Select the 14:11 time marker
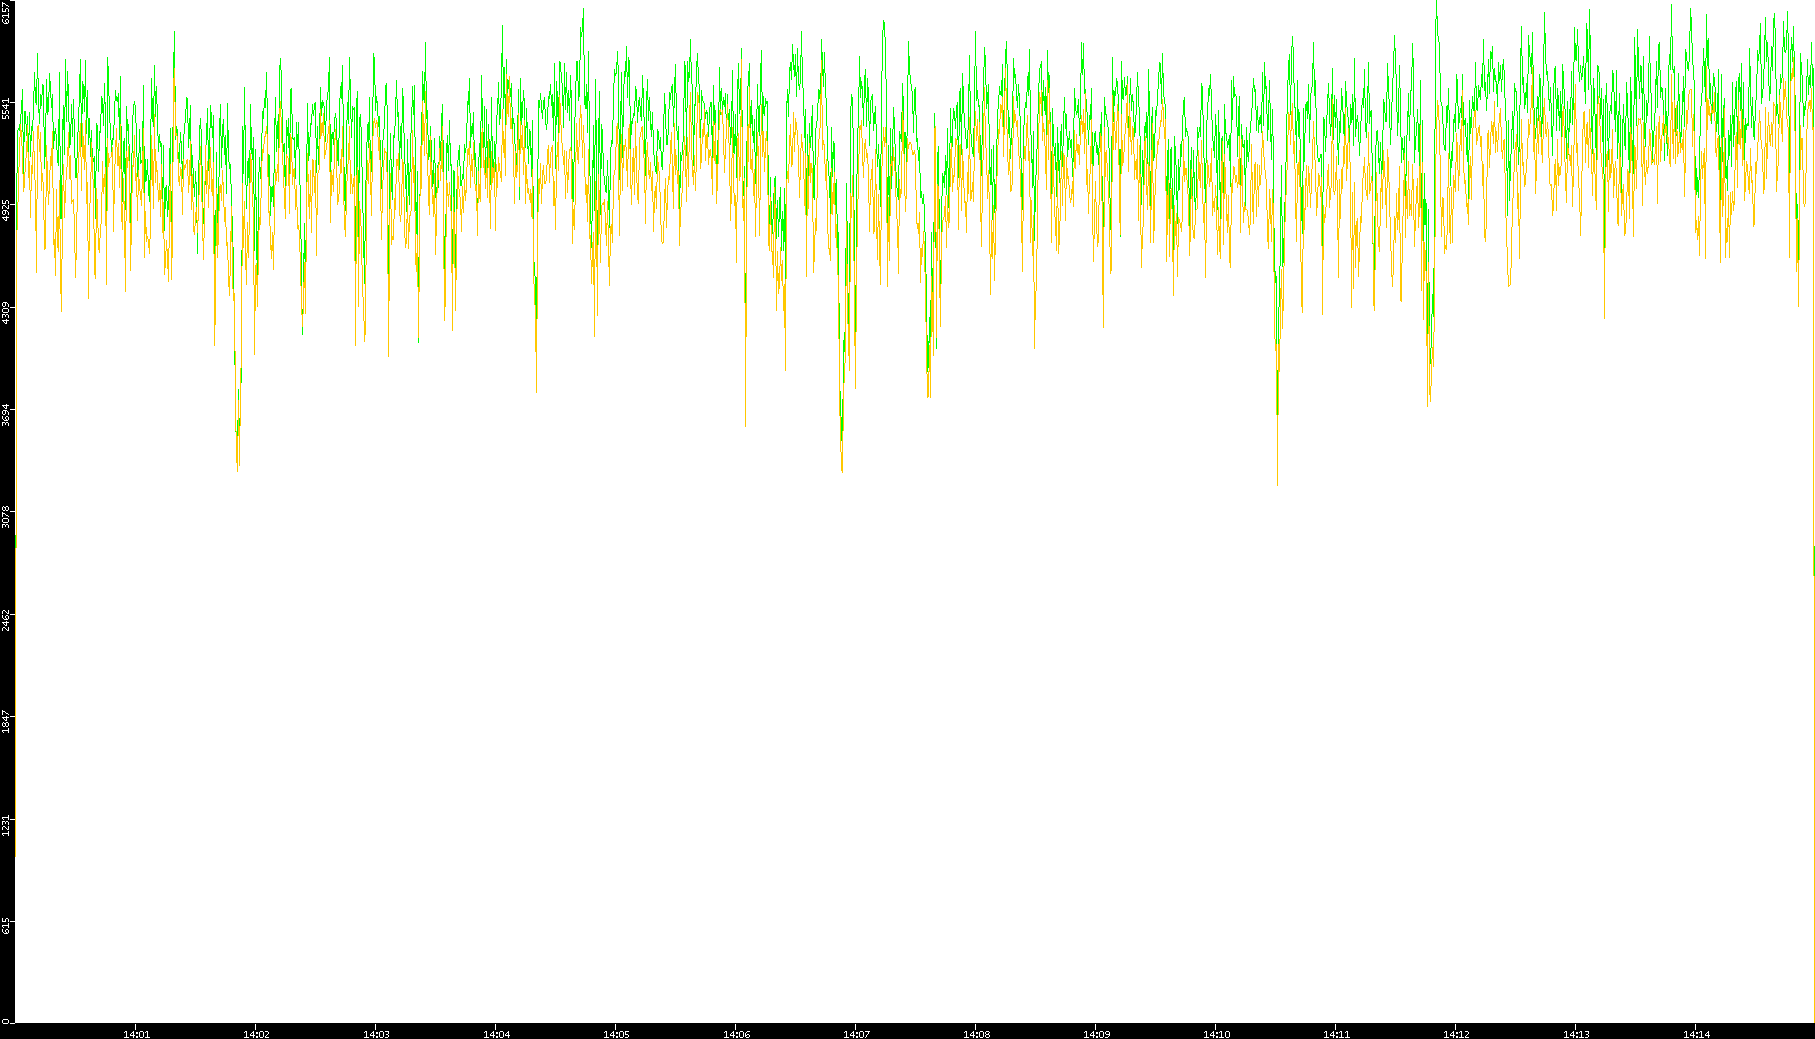The width and height of the screenshot is (1815, 1039). click(x=1336, y=1033)
